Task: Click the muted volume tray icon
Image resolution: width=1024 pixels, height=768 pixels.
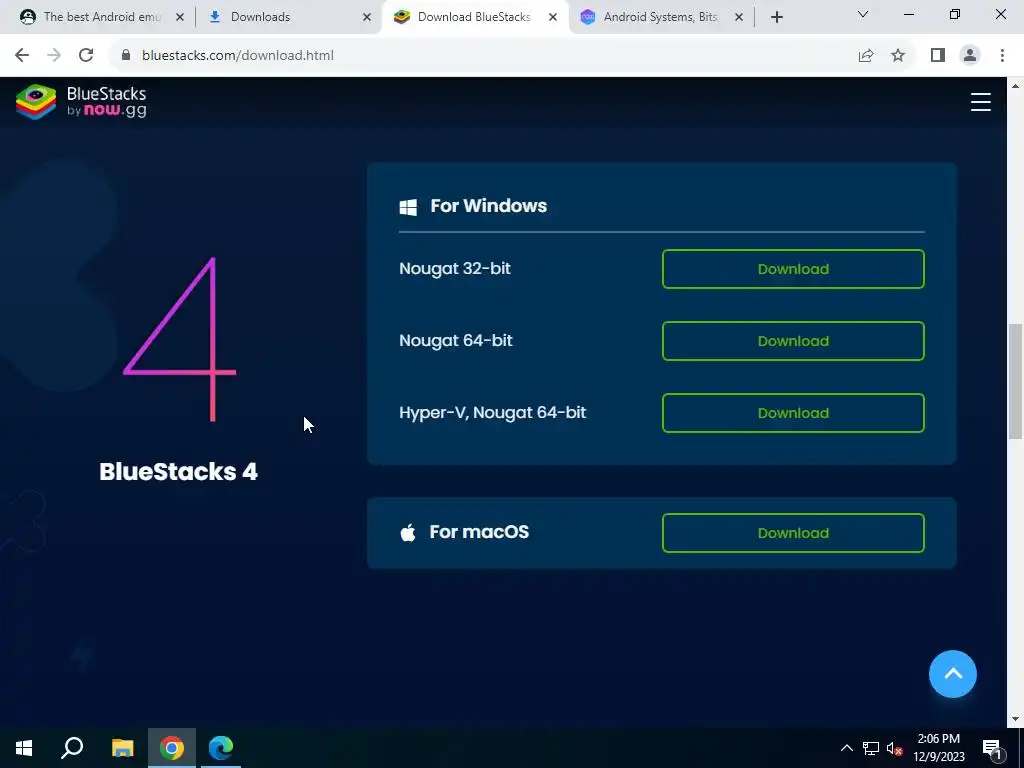Action: point(894,748)
